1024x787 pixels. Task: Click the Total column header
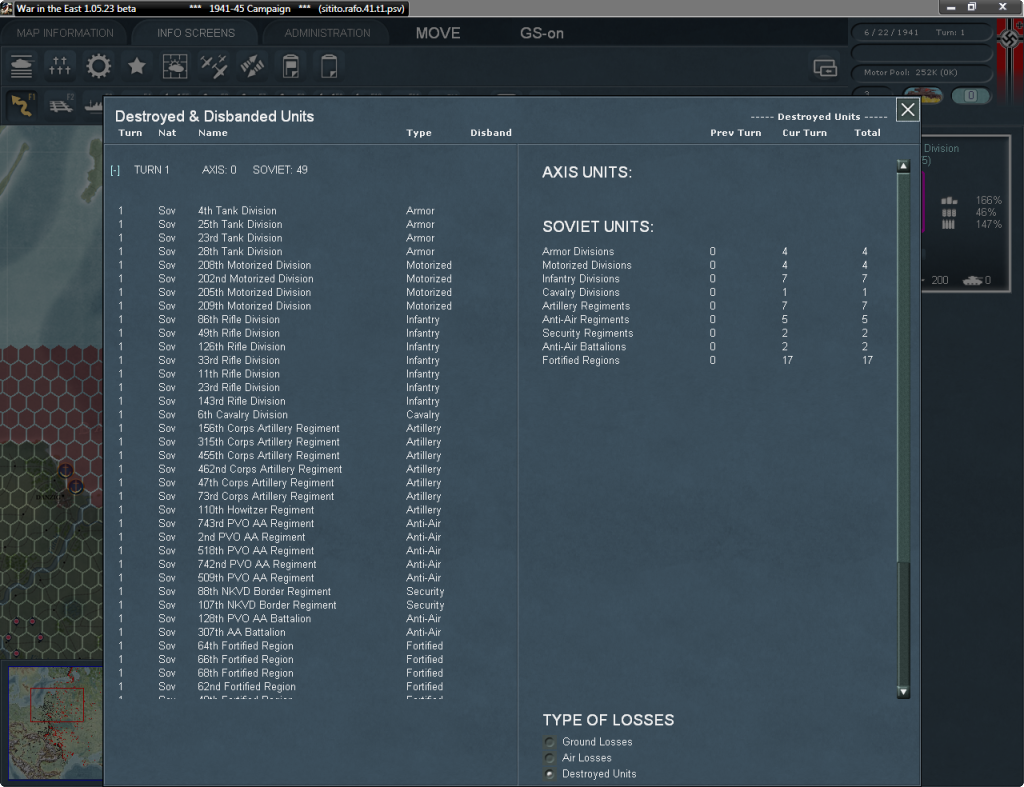[867, 133]
